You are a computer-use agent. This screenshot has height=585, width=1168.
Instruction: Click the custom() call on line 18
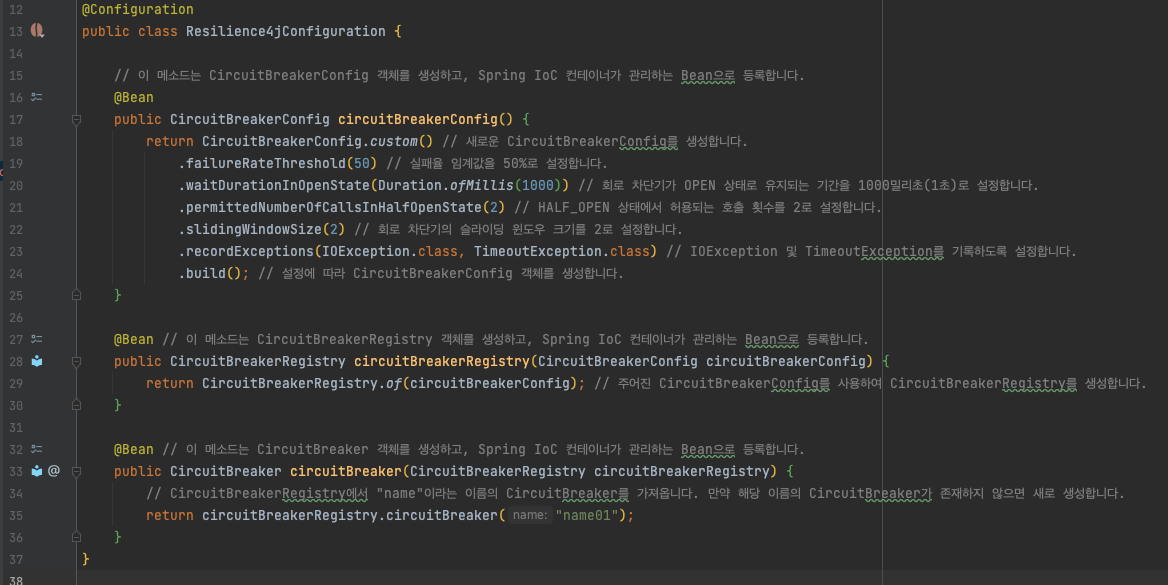coord(402,142)
